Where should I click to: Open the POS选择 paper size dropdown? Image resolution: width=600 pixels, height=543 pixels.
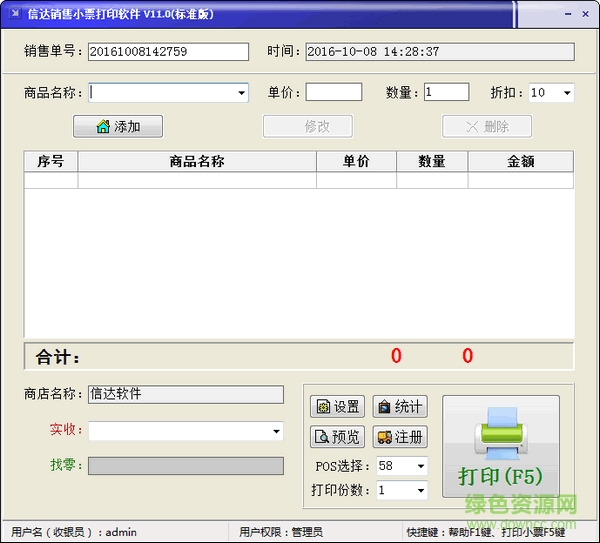pos(420,466)
